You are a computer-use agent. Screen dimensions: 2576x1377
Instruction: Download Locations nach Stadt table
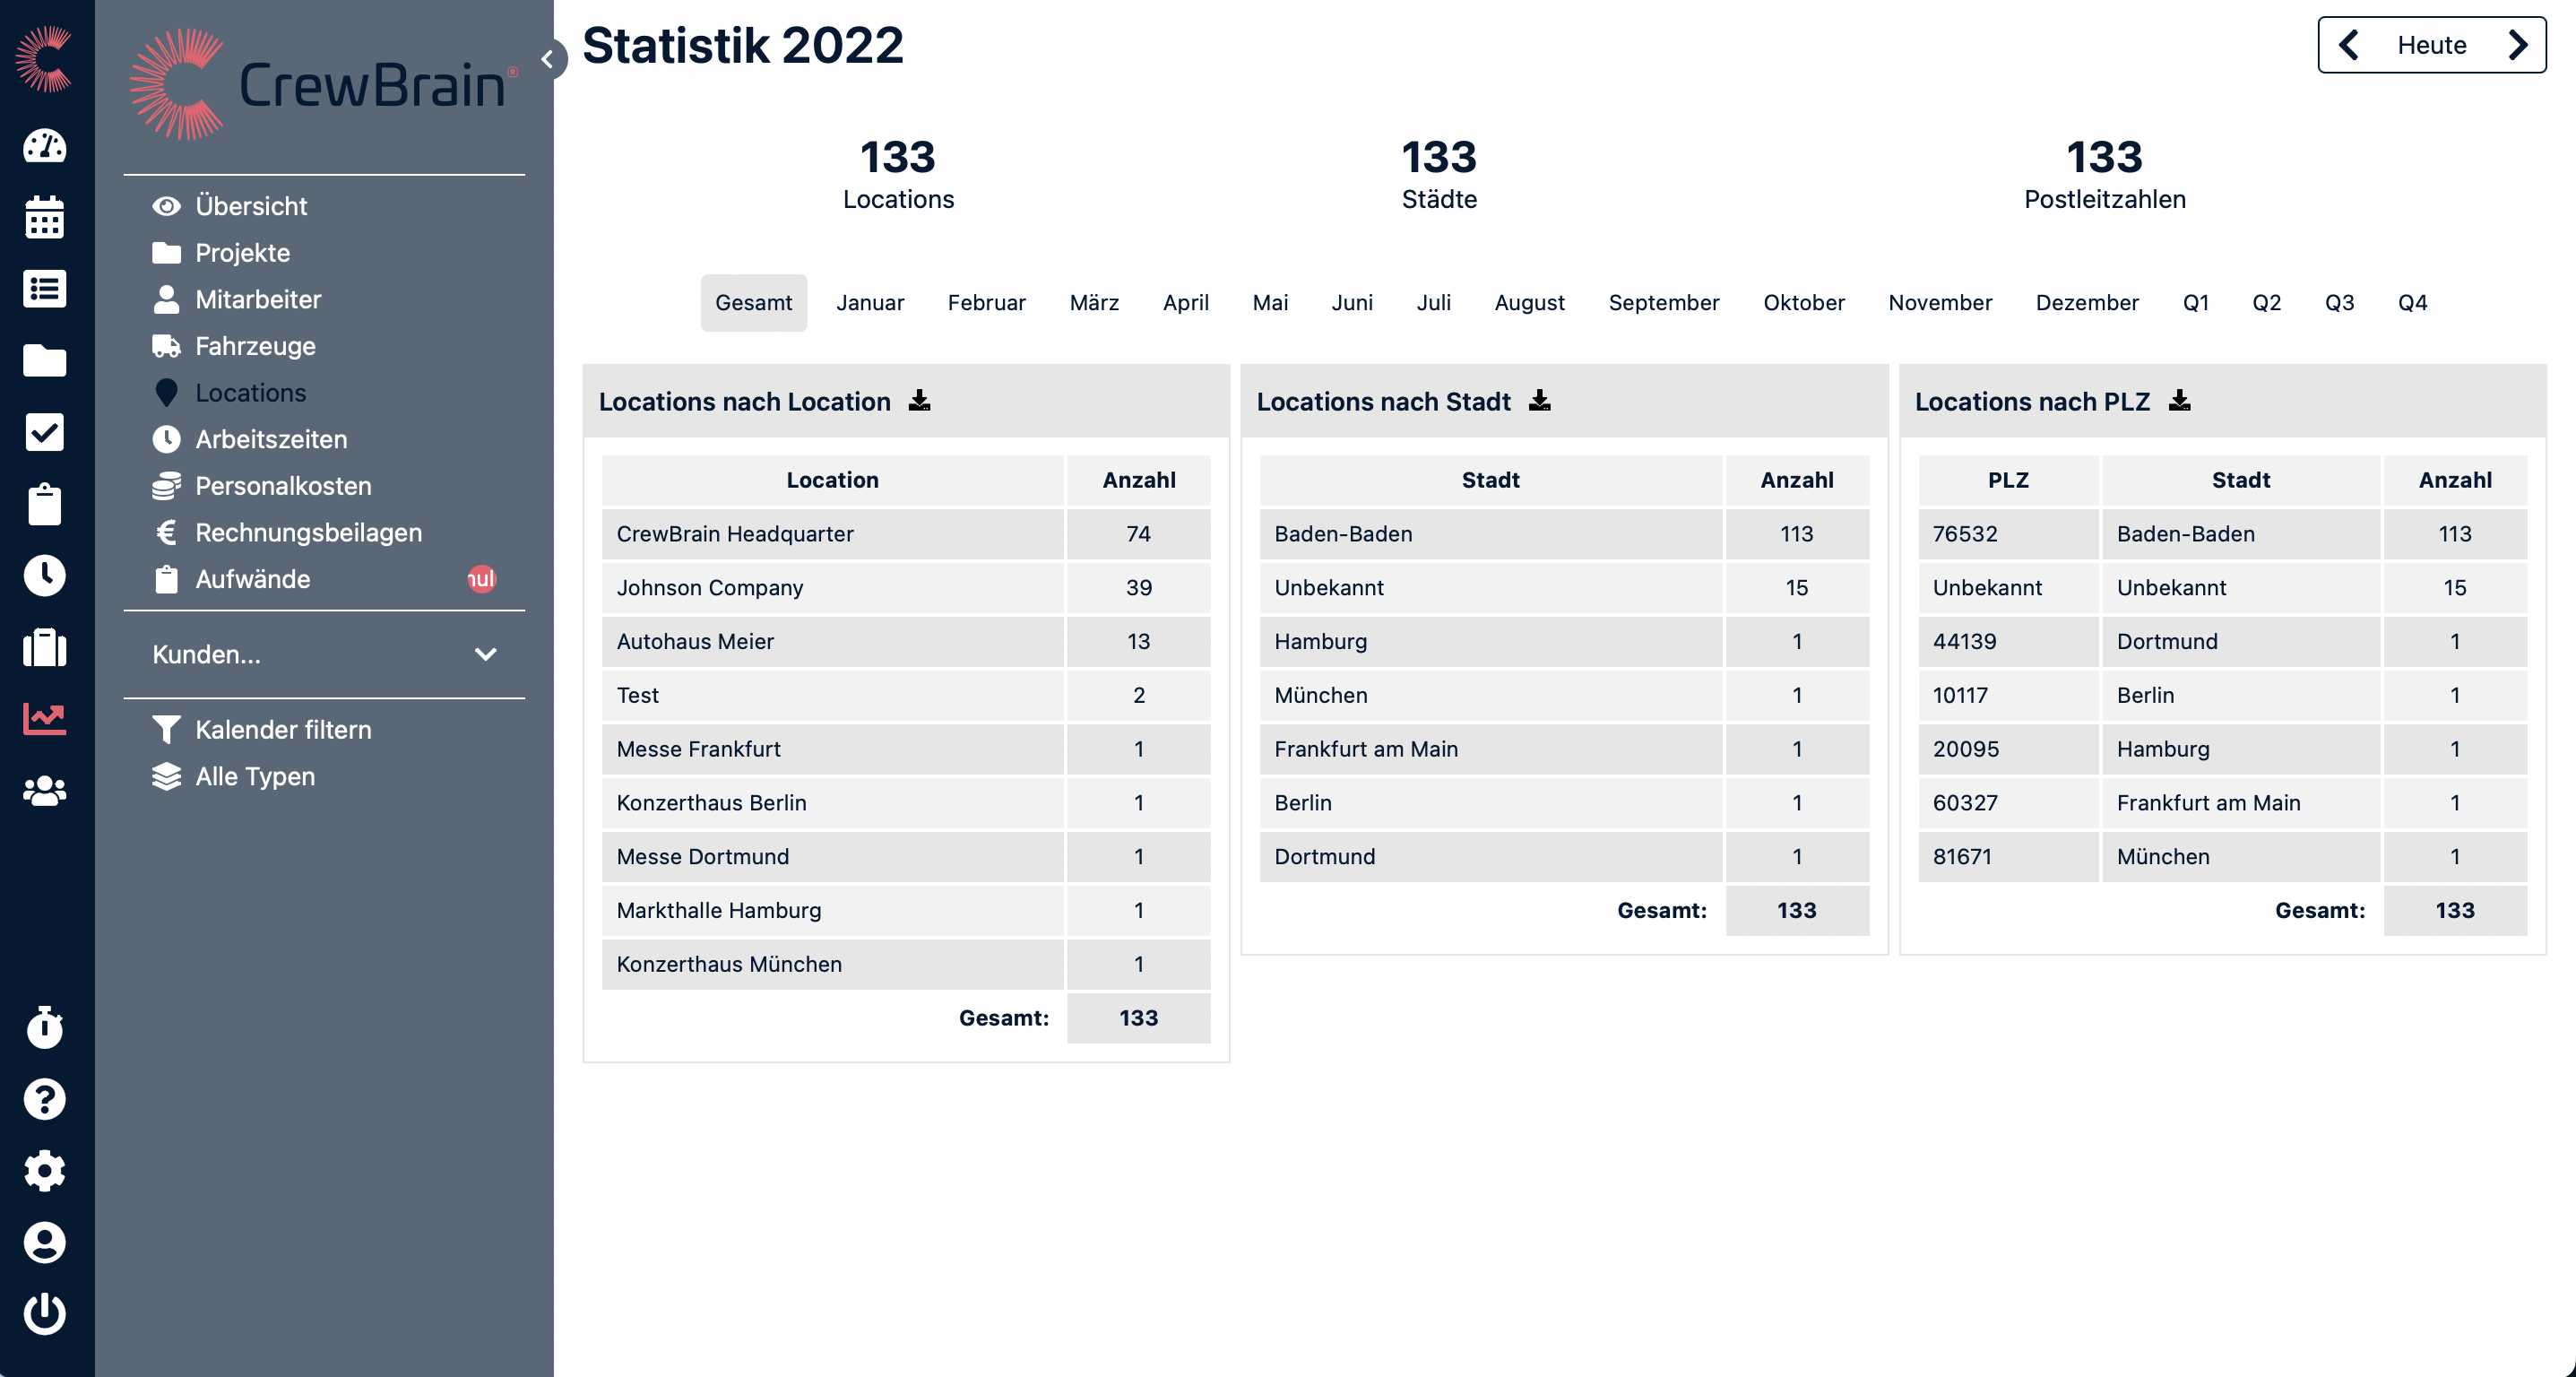[1540, 401]
